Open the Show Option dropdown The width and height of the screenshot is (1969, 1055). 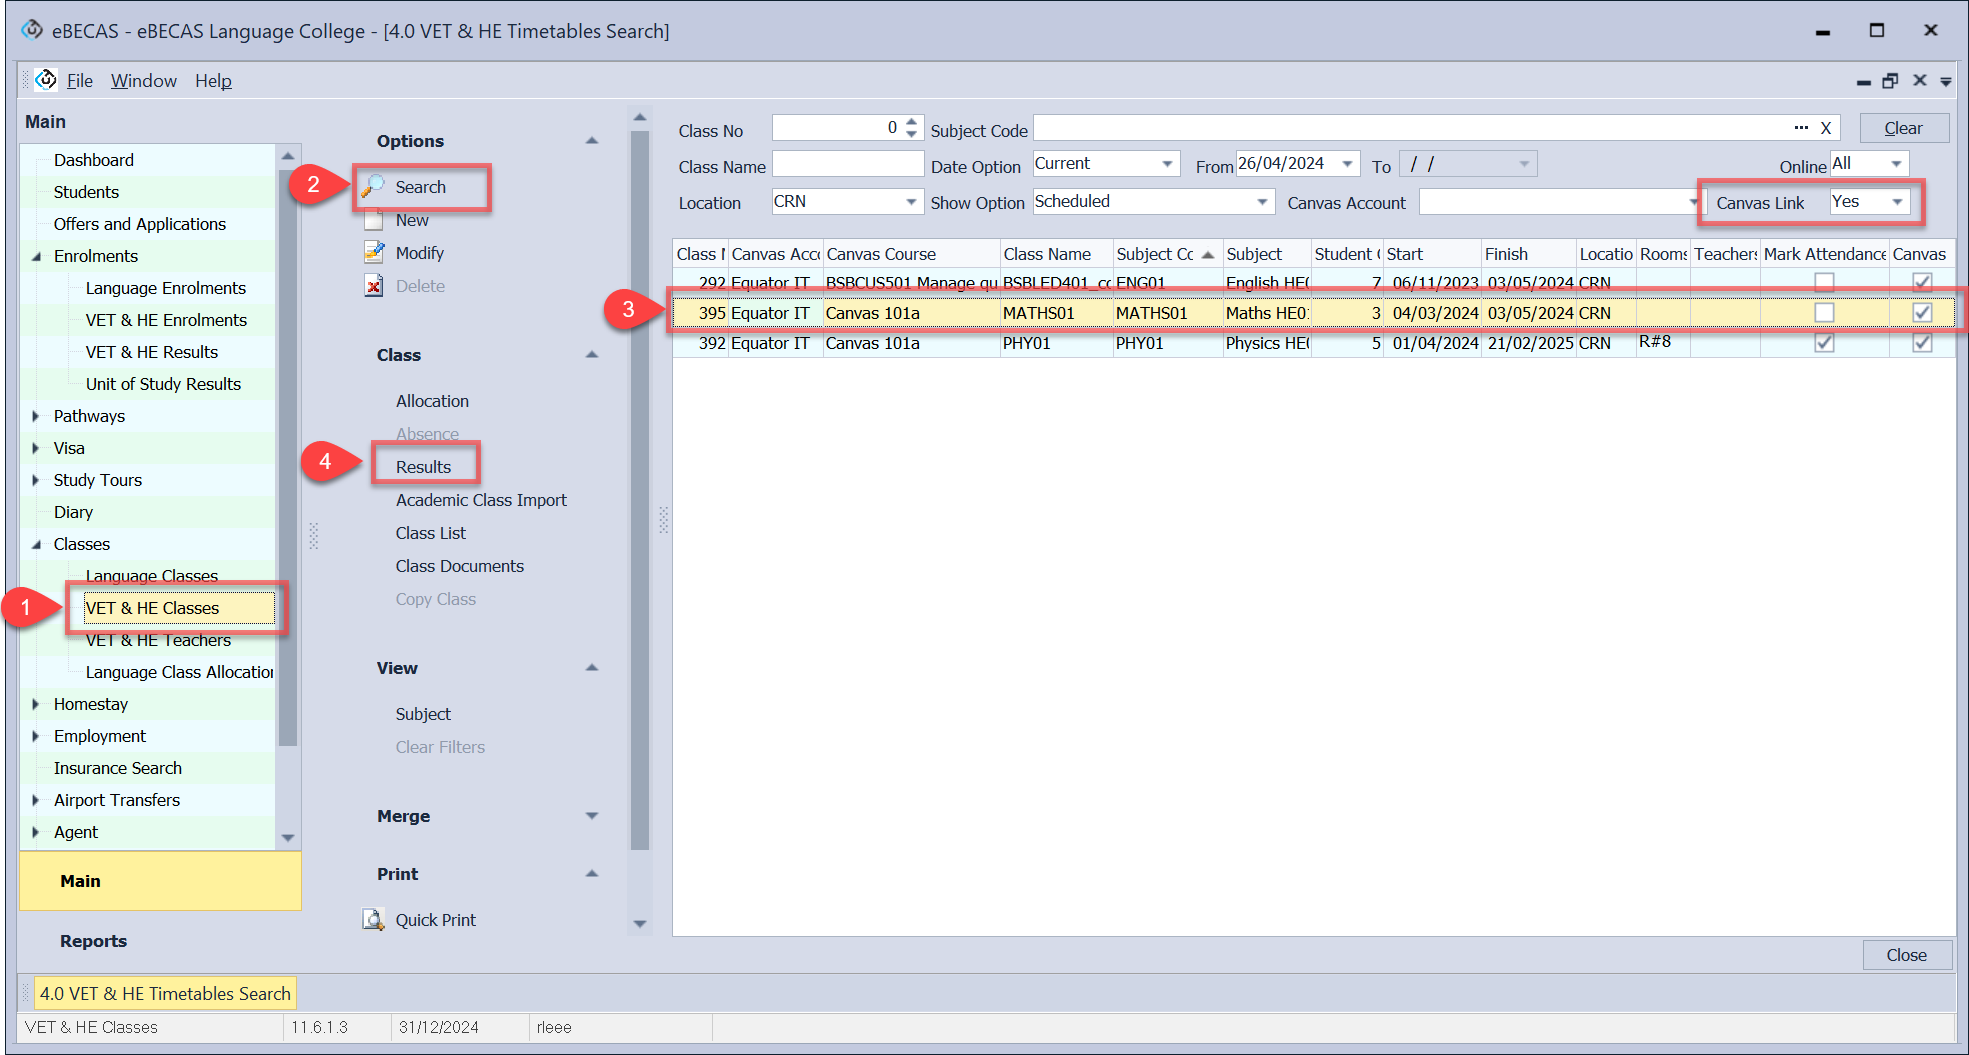[1262, 202]
